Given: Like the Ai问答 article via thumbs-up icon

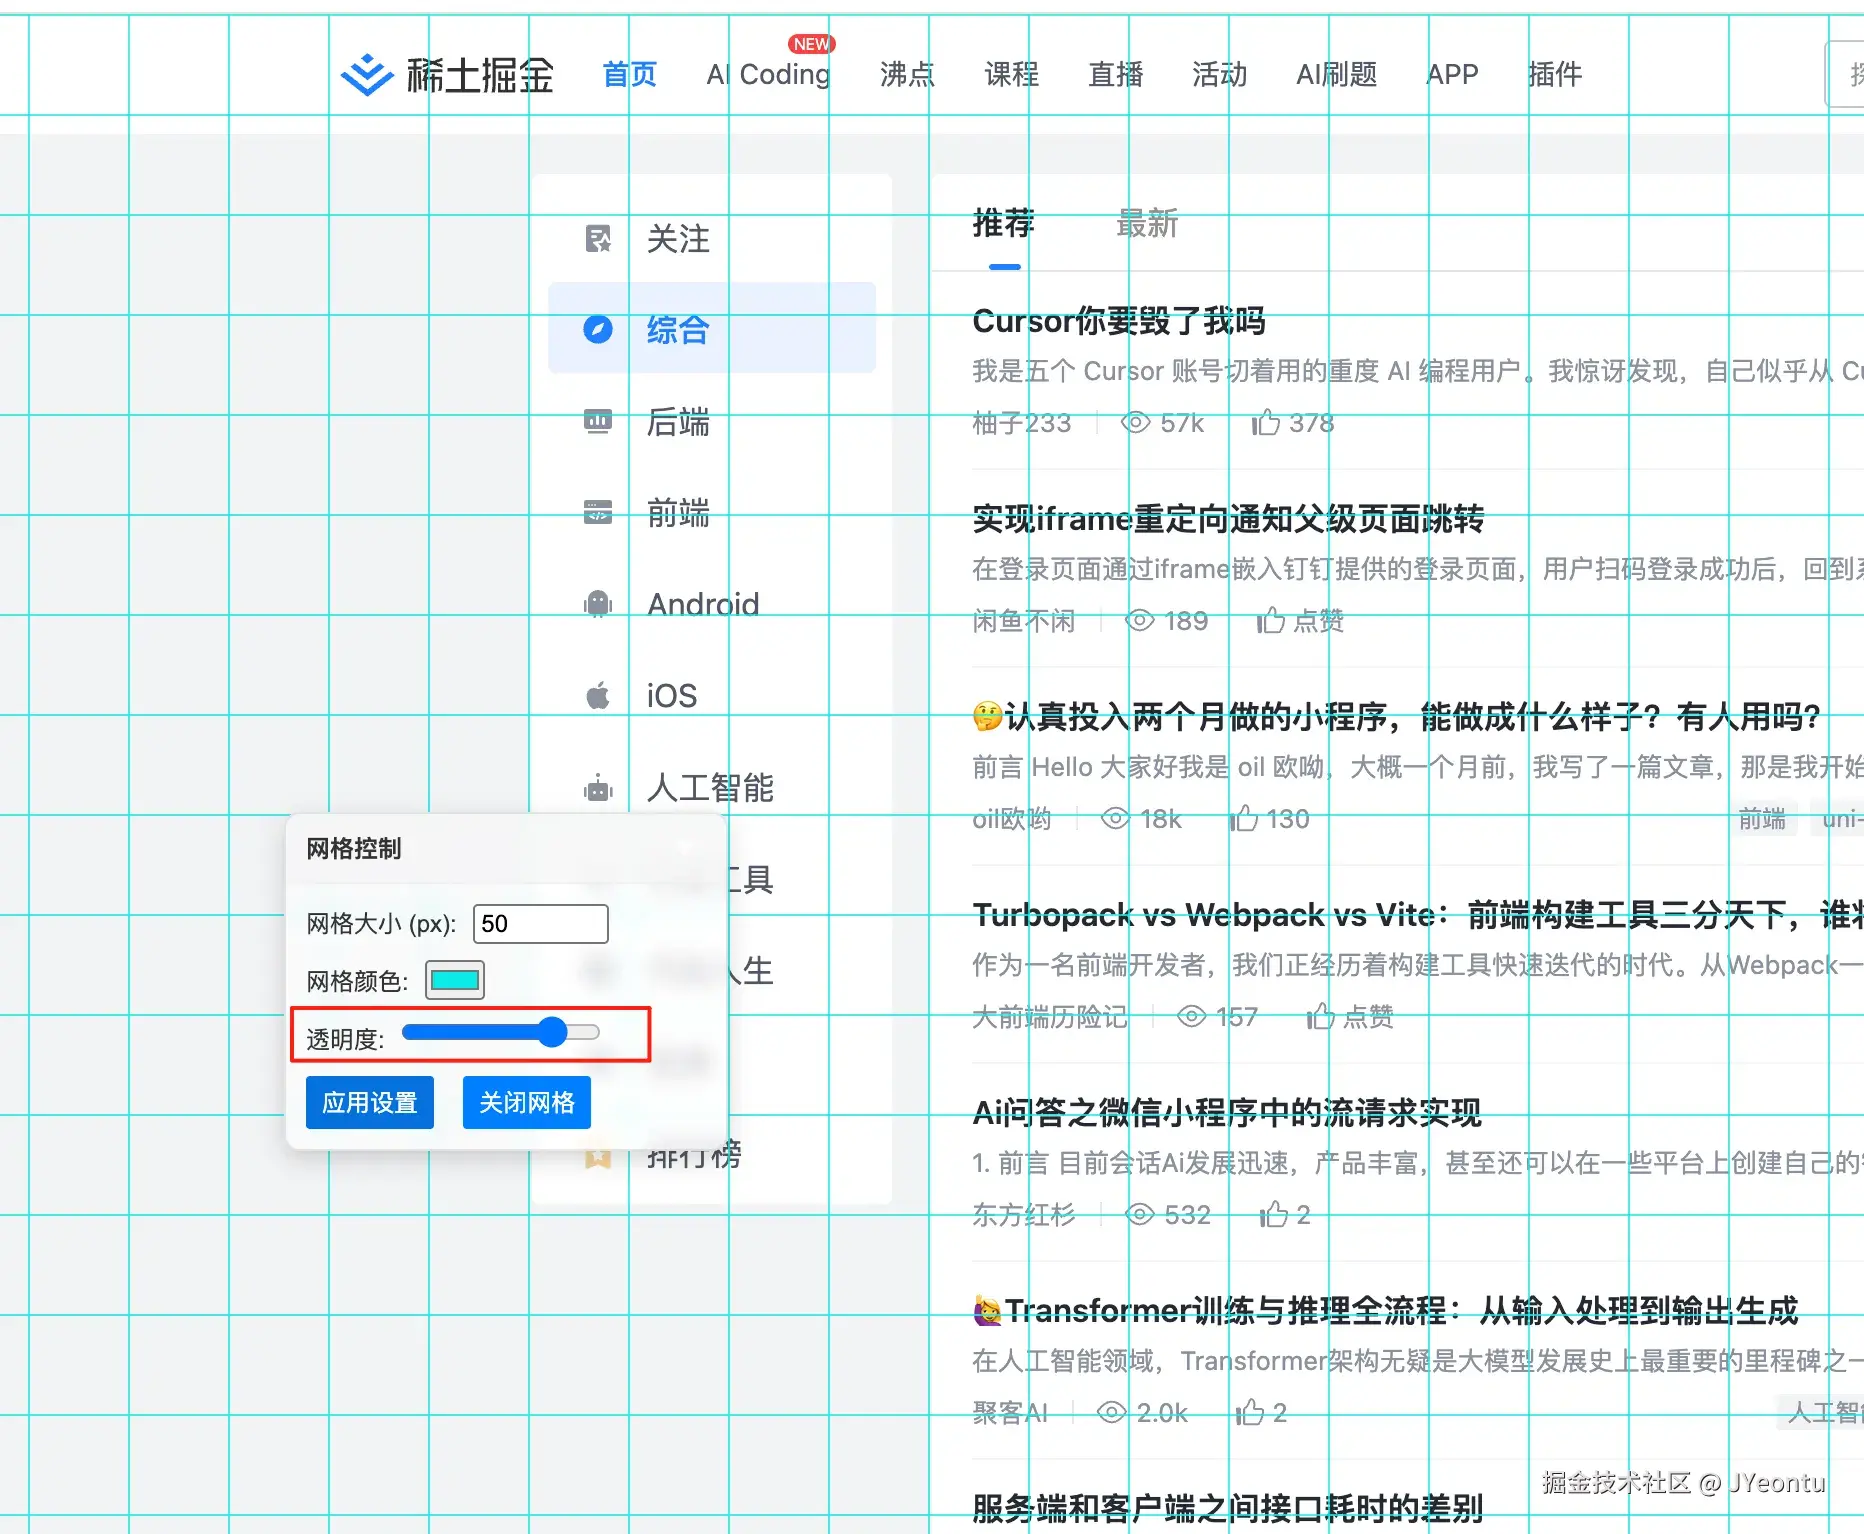Looking at the screenshot, I should point(1273,1214).
